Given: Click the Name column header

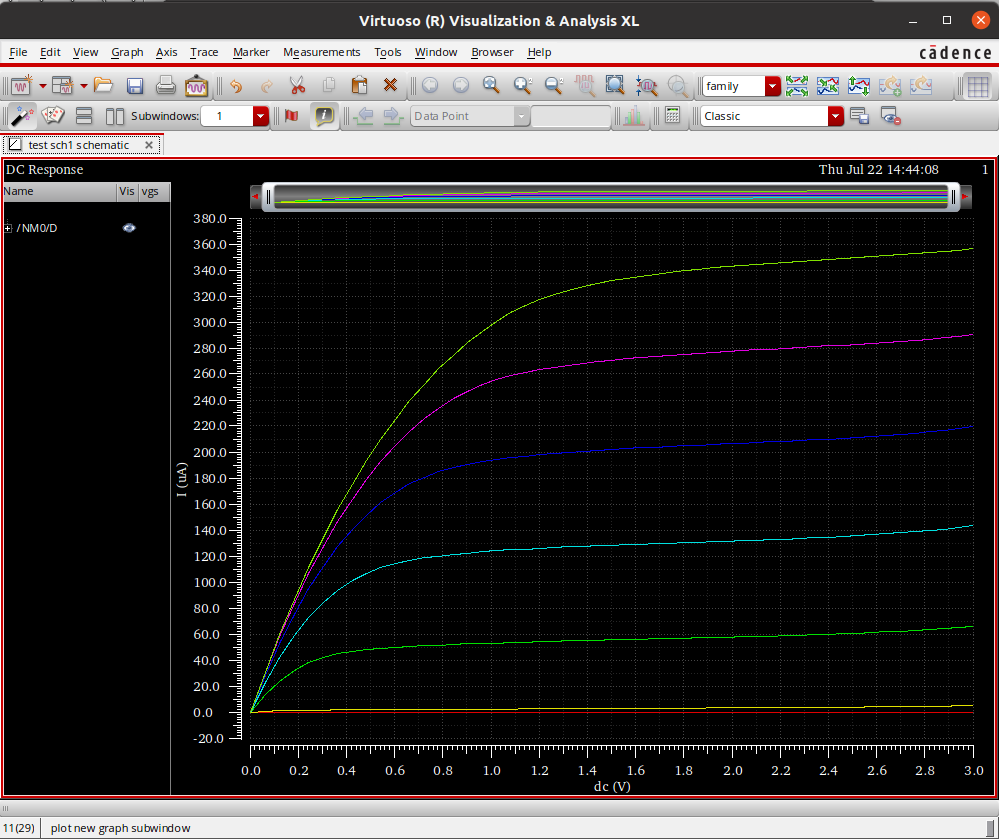Looking at the screenshot, I should click(x=60, y=192).
